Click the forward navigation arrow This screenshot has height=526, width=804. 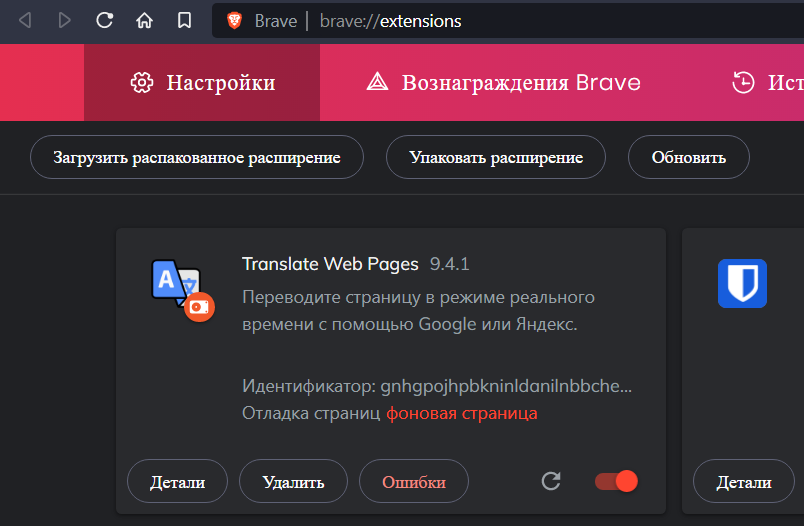point(65,21)
